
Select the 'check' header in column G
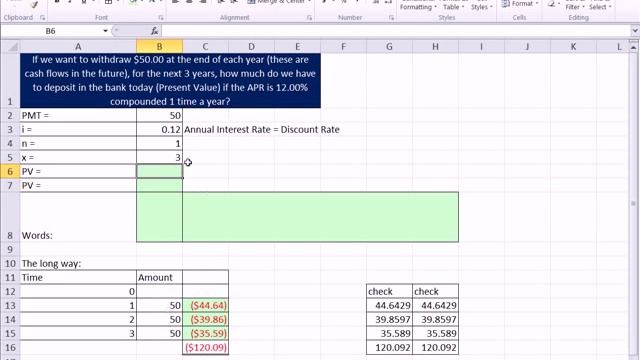[x=389, y=291]
